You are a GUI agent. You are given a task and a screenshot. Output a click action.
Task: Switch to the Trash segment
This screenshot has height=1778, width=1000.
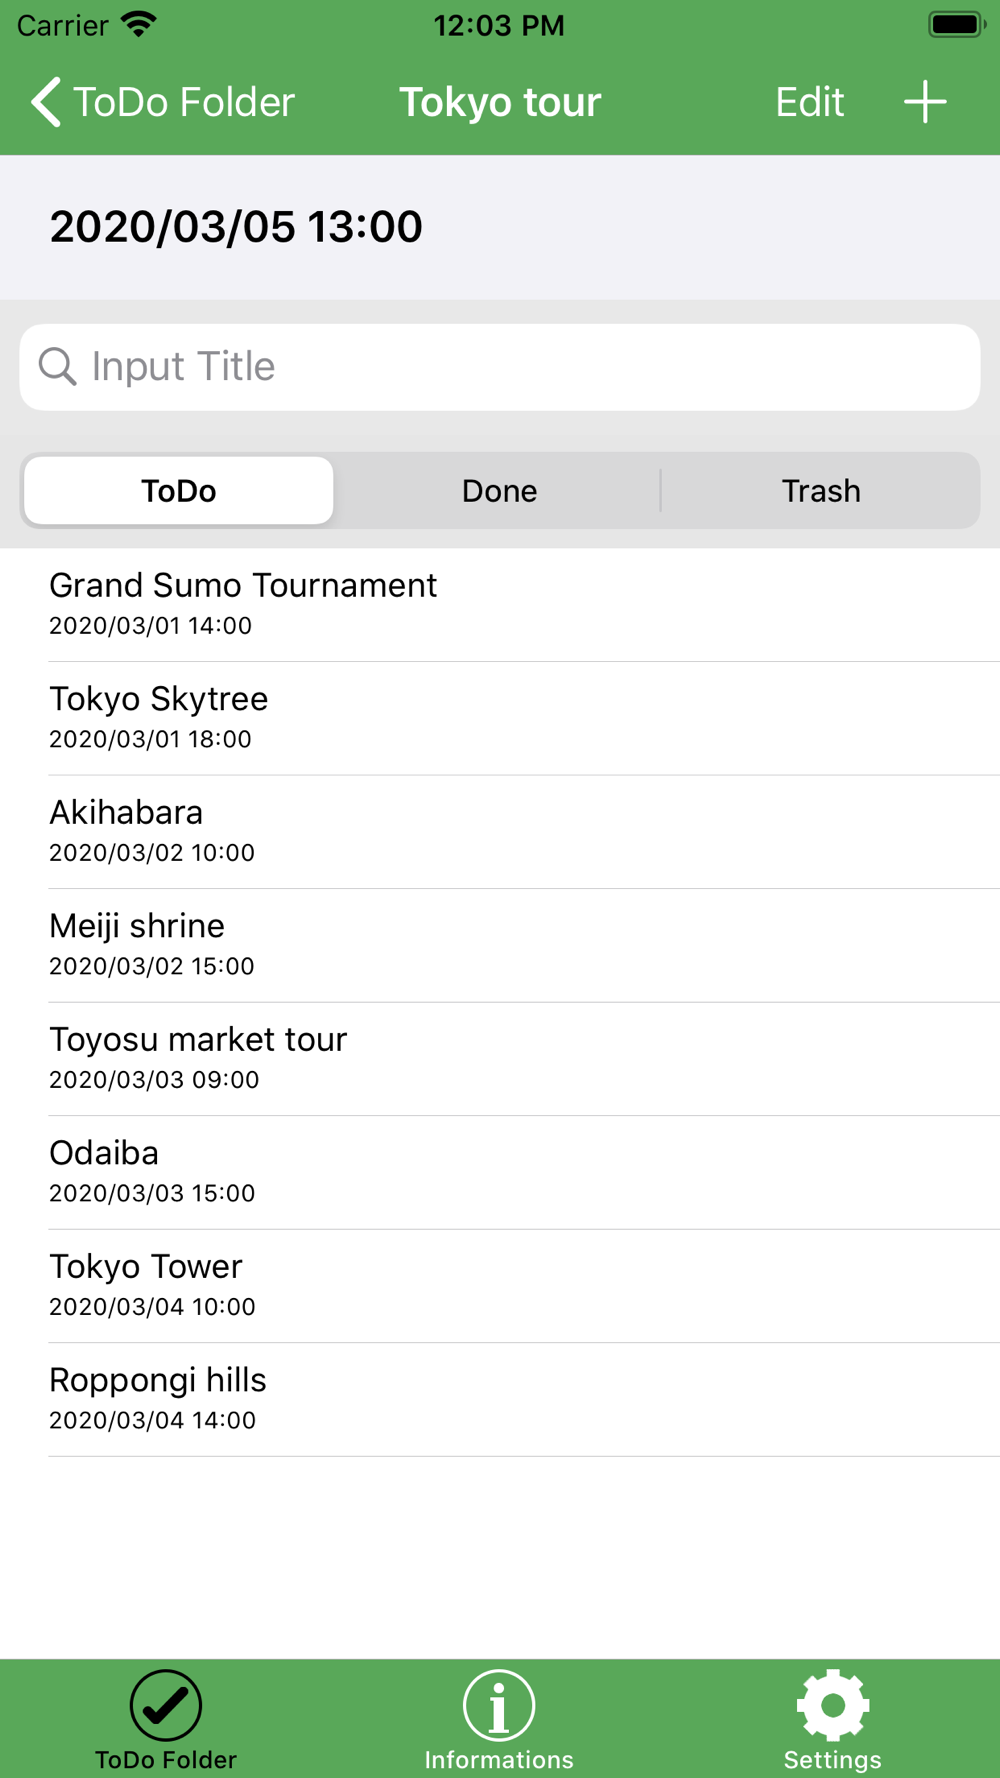point(820,491)
